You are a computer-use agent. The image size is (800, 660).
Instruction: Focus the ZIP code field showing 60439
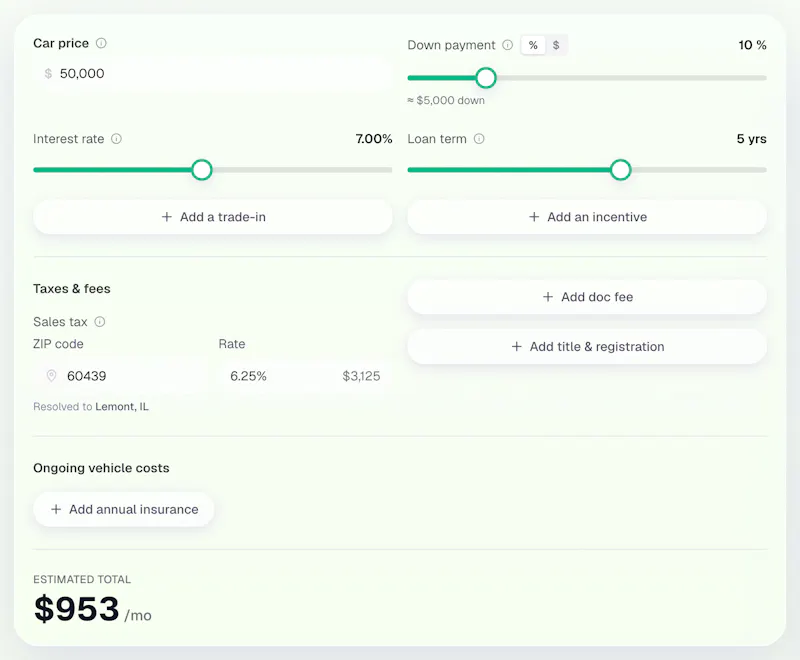[120, 376]
